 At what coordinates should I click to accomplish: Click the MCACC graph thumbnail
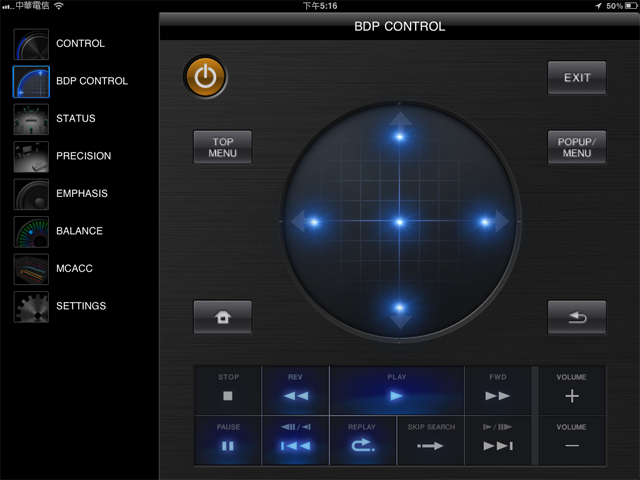[31, 269]
